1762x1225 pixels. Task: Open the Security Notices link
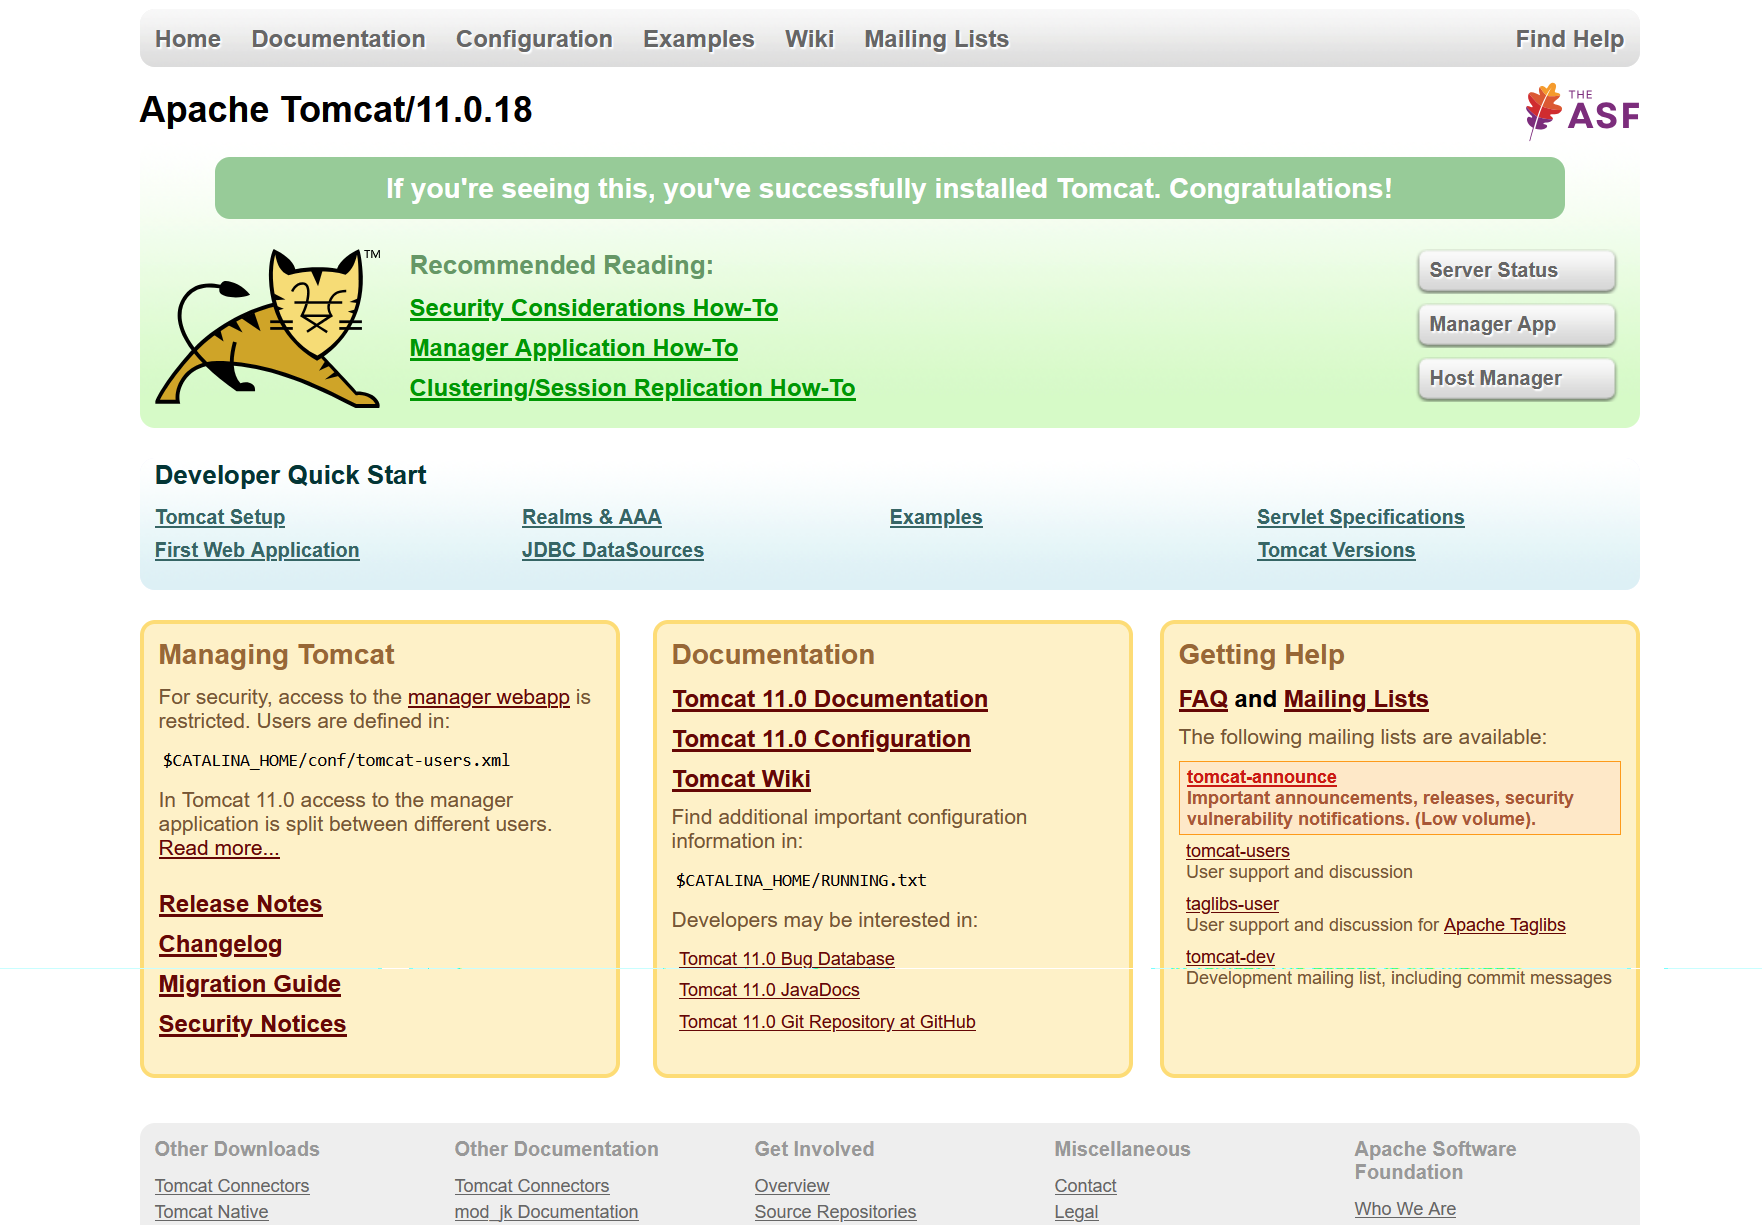(252, 1024)
